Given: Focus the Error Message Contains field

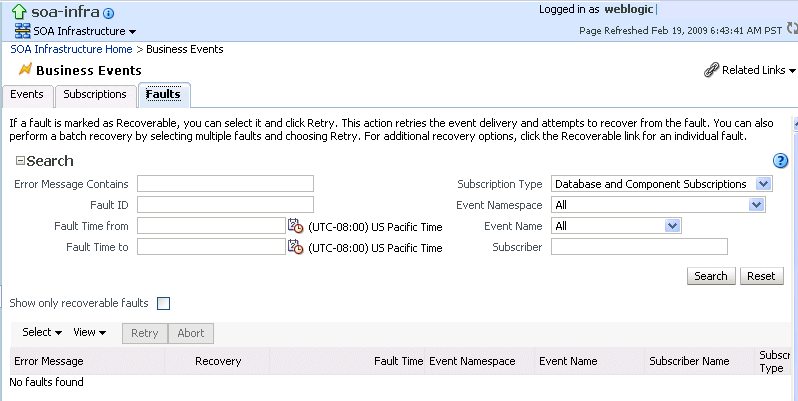Looking at the screenshot, I should click(x=225, y=184).
